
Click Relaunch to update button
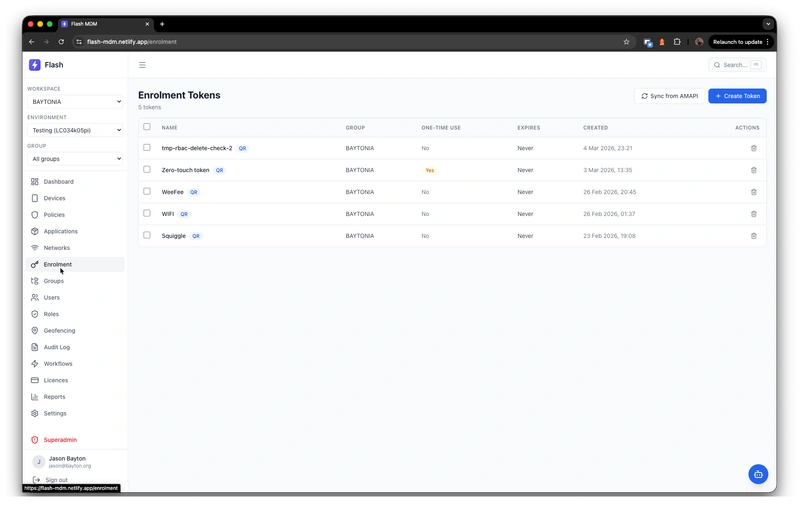coord(740,42)
